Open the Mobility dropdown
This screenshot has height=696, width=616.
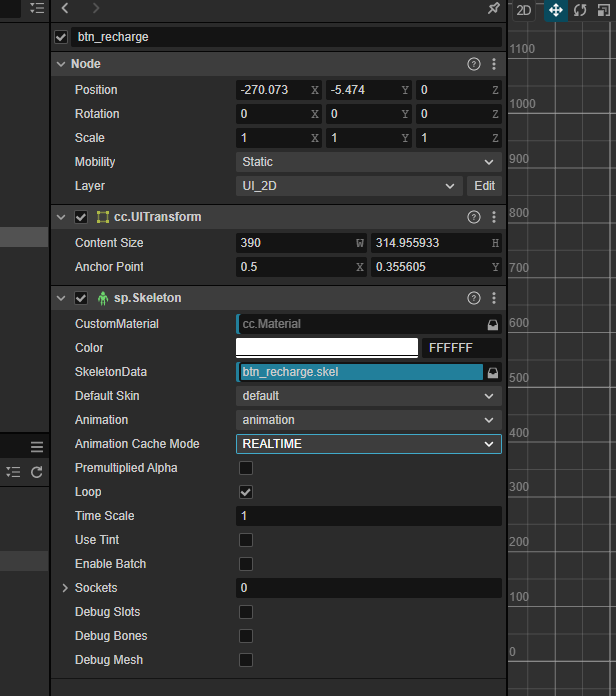369,162
